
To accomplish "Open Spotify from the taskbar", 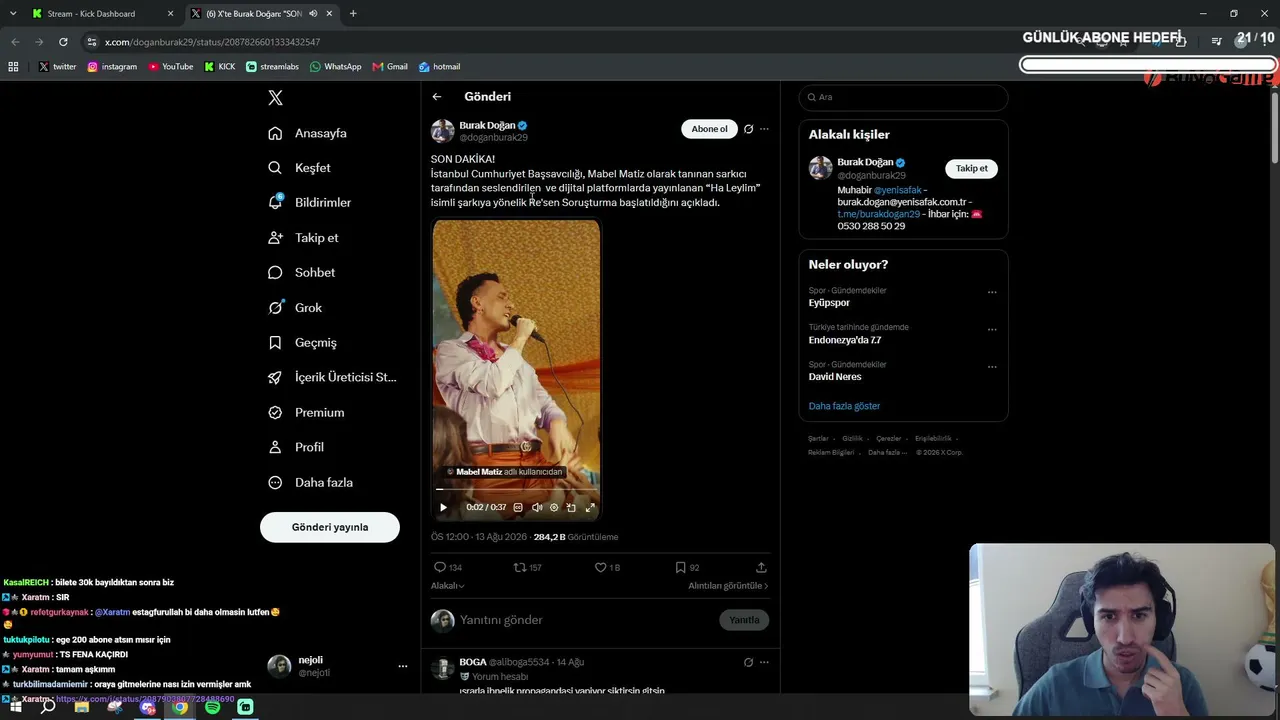I will [x=213, y=707].
